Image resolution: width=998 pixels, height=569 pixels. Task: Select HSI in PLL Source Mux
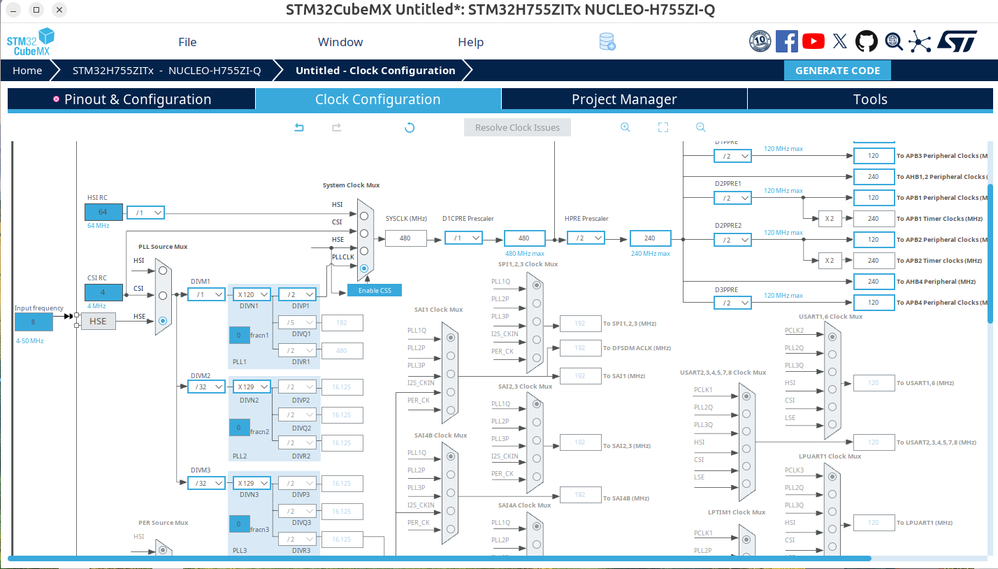click(163, 270)
